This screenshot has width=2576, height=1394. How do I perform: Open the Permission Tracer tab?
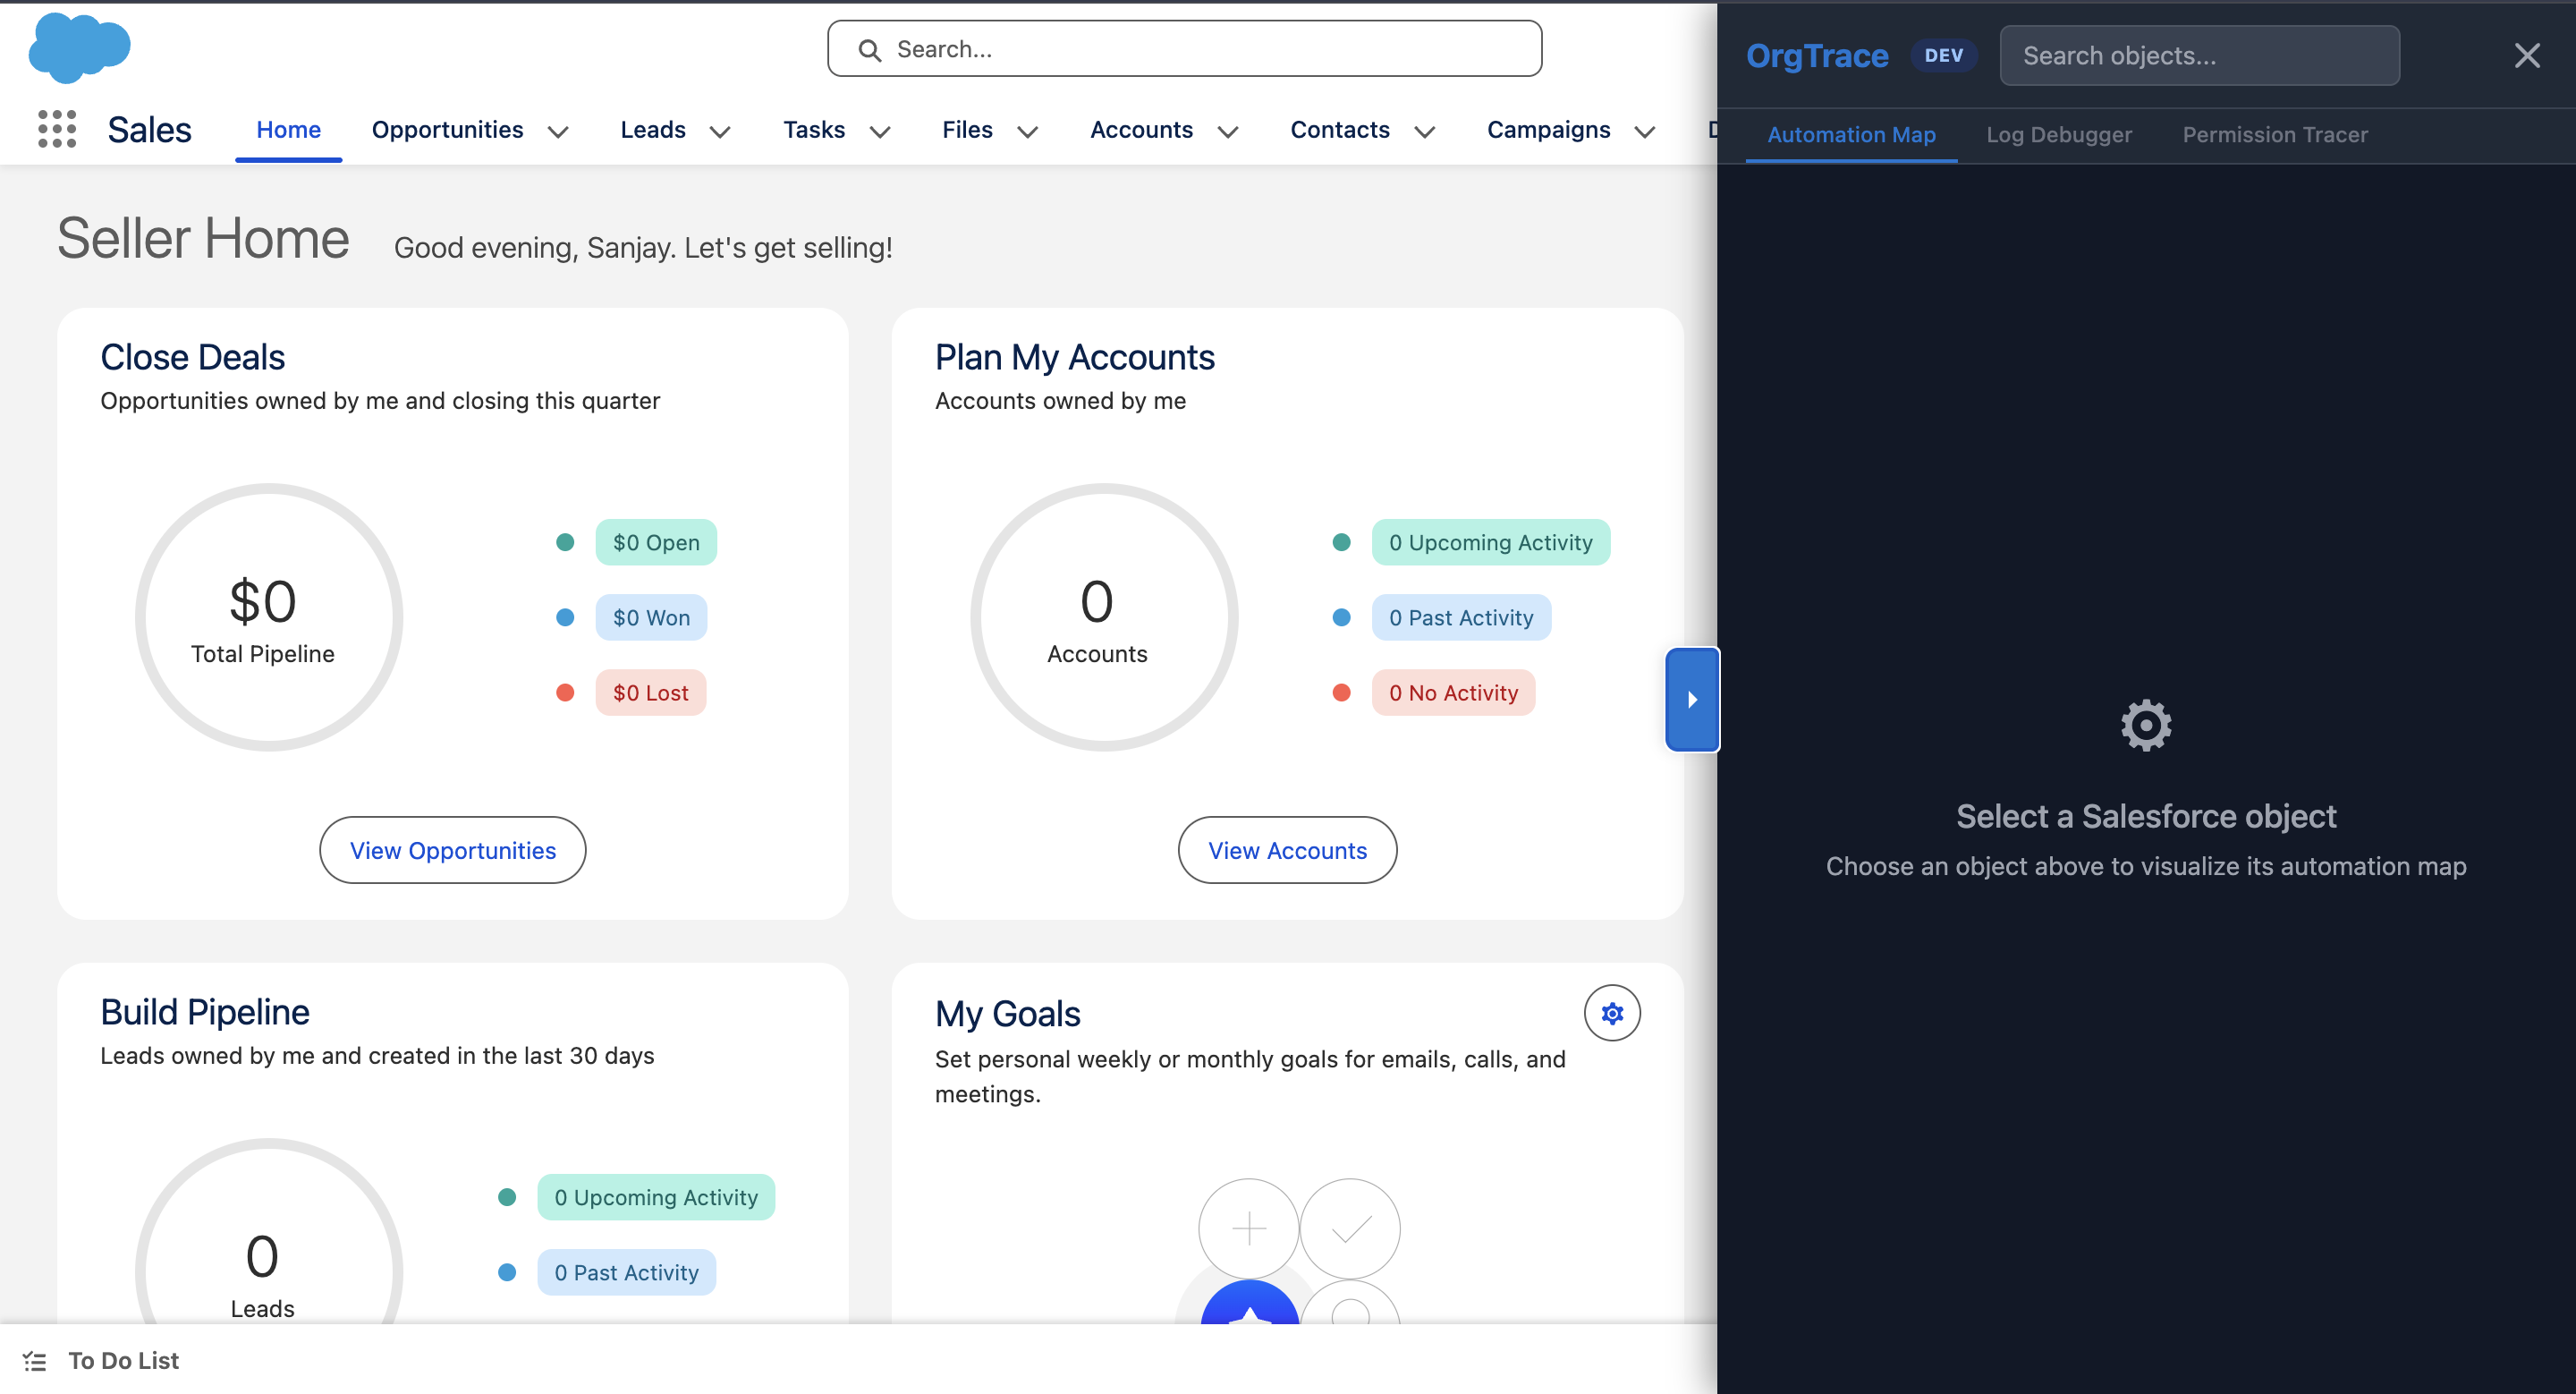2276,134
